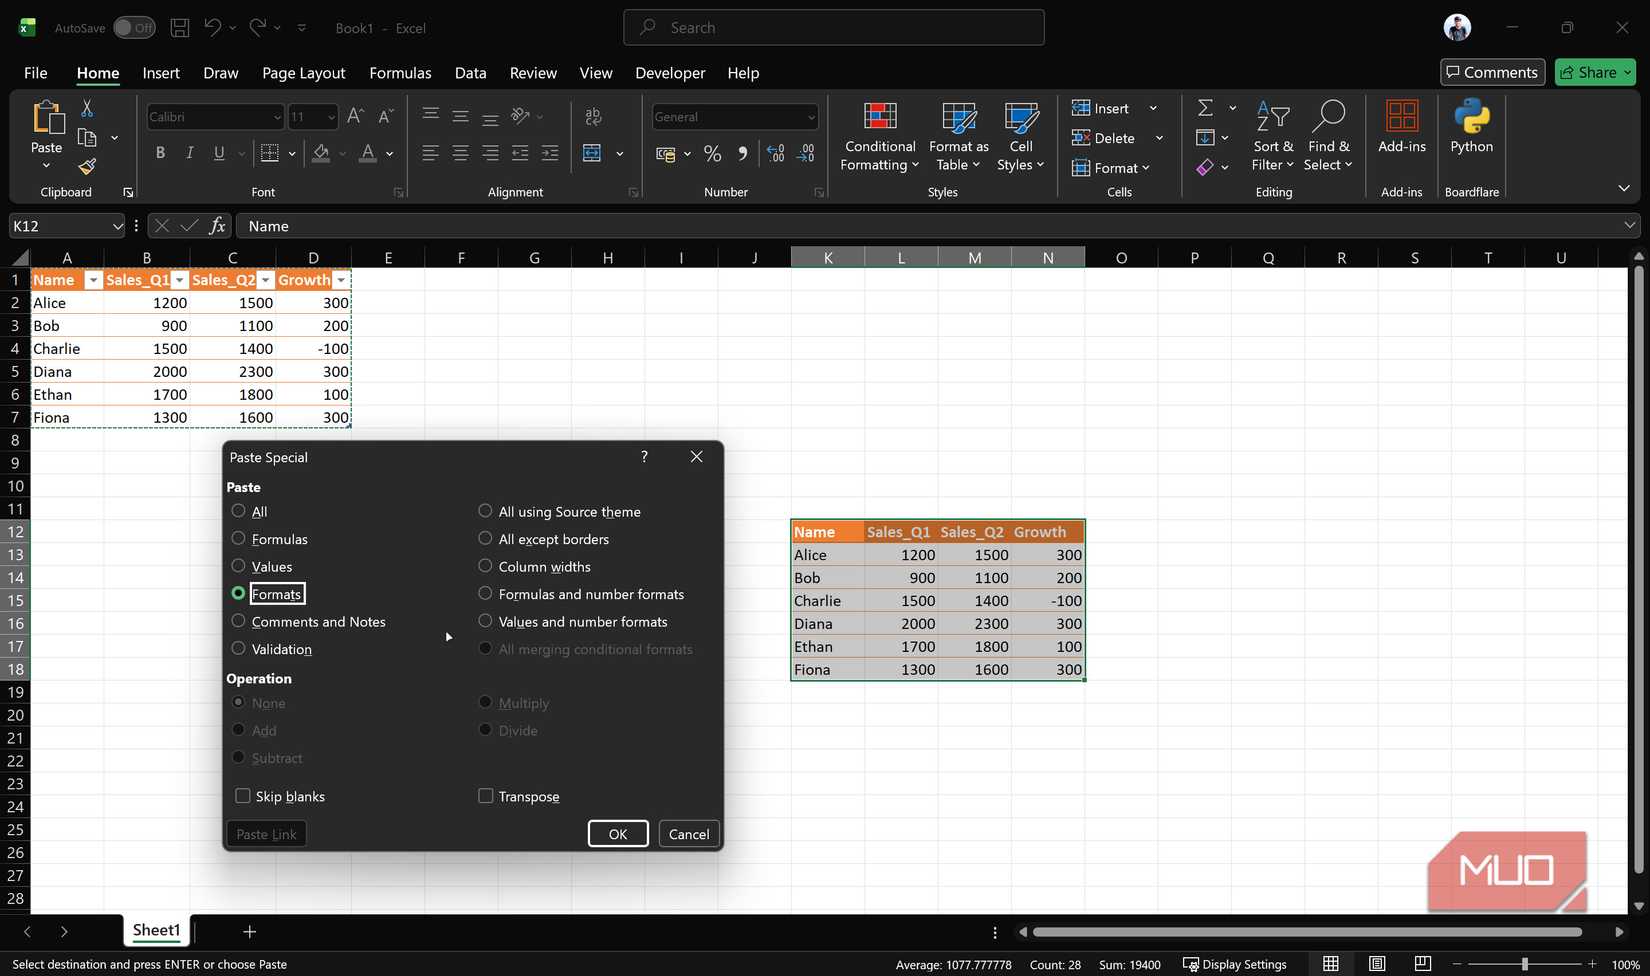This screenshot has height=976, width=1650.
Task: Click the Insert Function fx icon
Action: point(217,226)
